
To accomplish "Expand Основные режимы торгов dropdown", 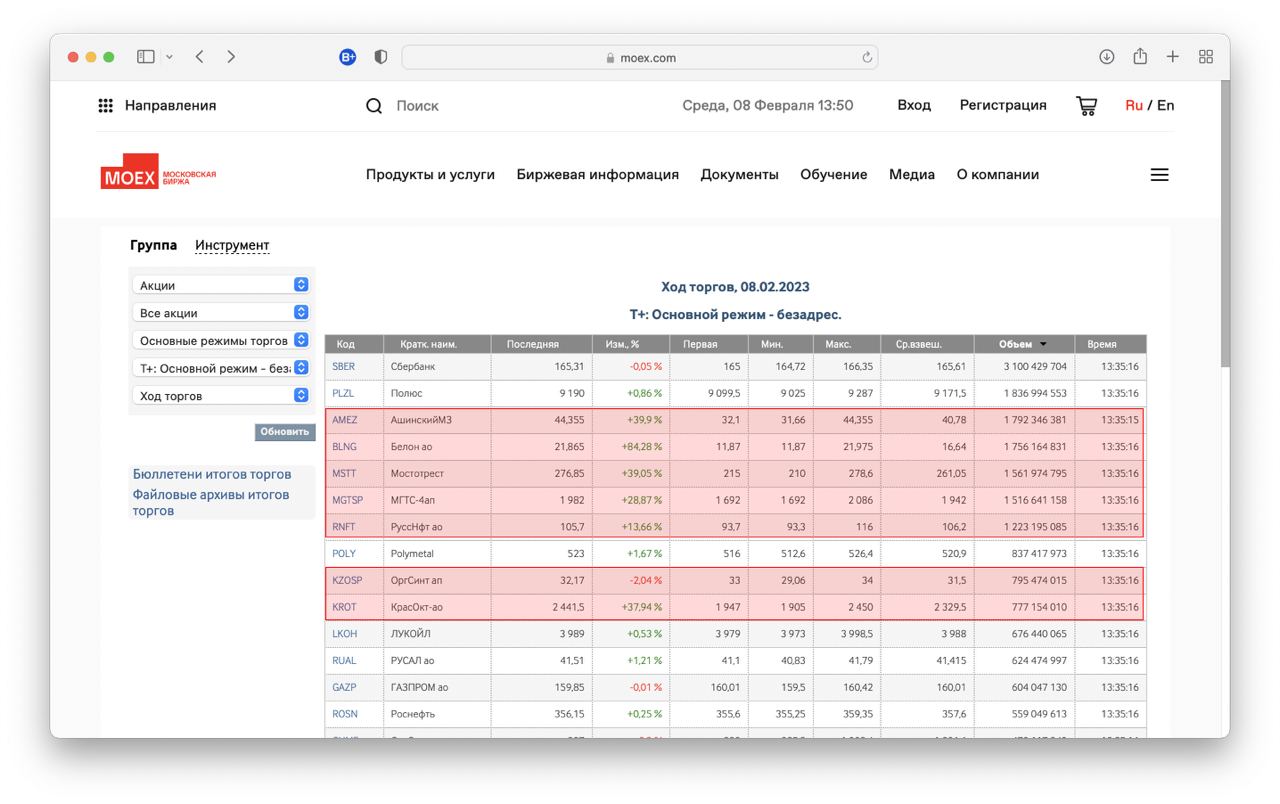I will [x=221, y=340].
